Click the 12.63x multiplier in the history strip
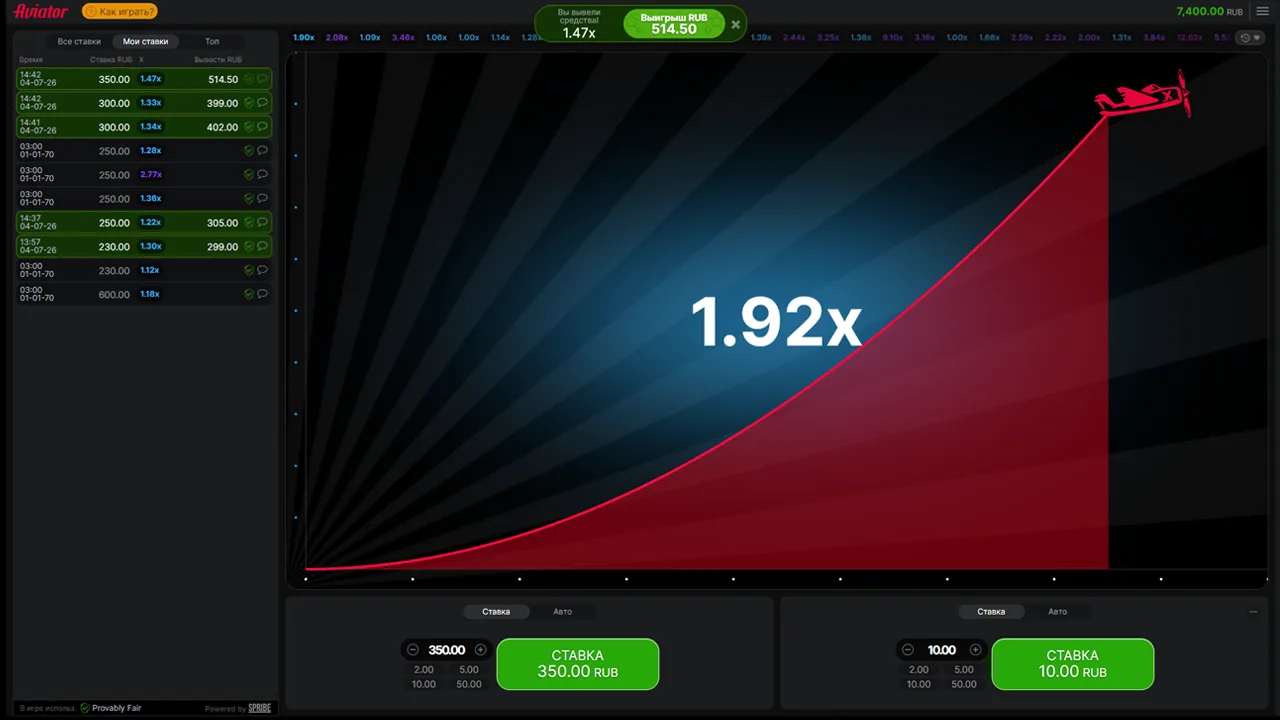1280x720 pixels. 1190,37
